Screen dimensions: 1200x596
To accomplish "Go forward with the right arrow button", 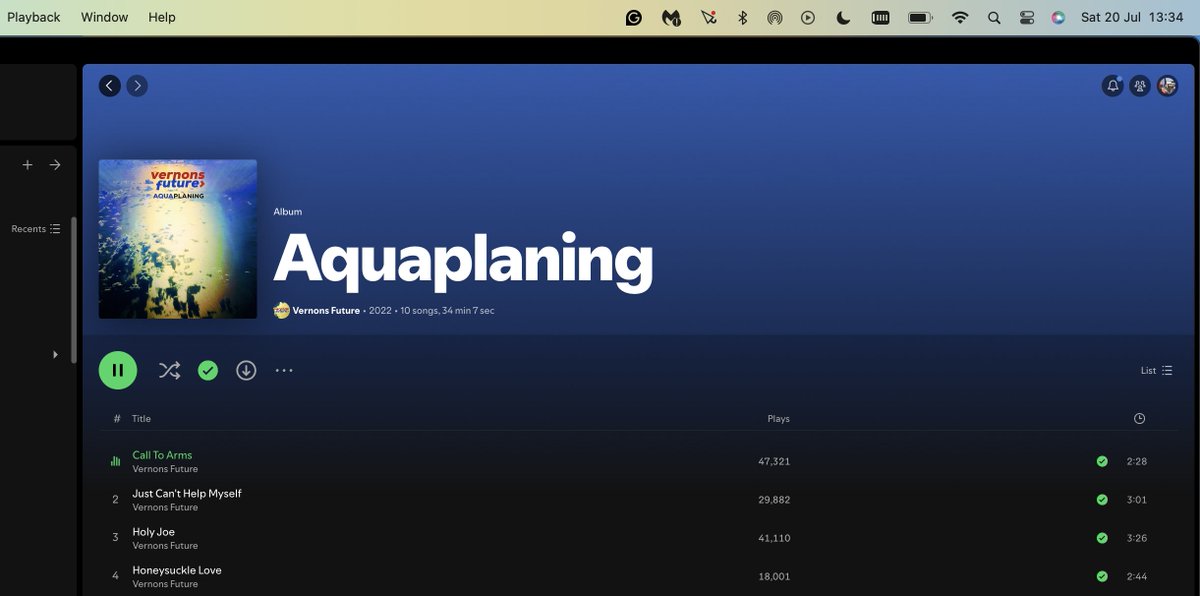I will click(x=137, y=86).
